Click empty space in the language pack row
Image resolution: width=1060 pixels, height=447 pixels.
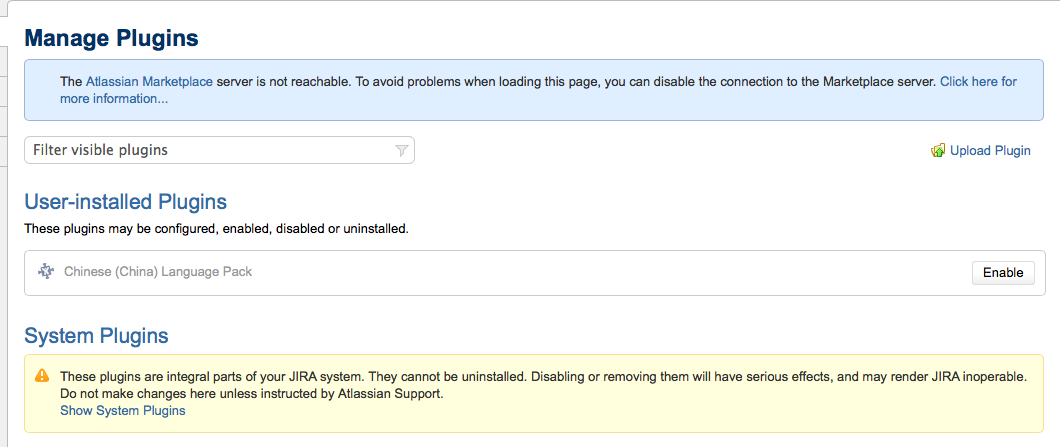coord(600,272)
